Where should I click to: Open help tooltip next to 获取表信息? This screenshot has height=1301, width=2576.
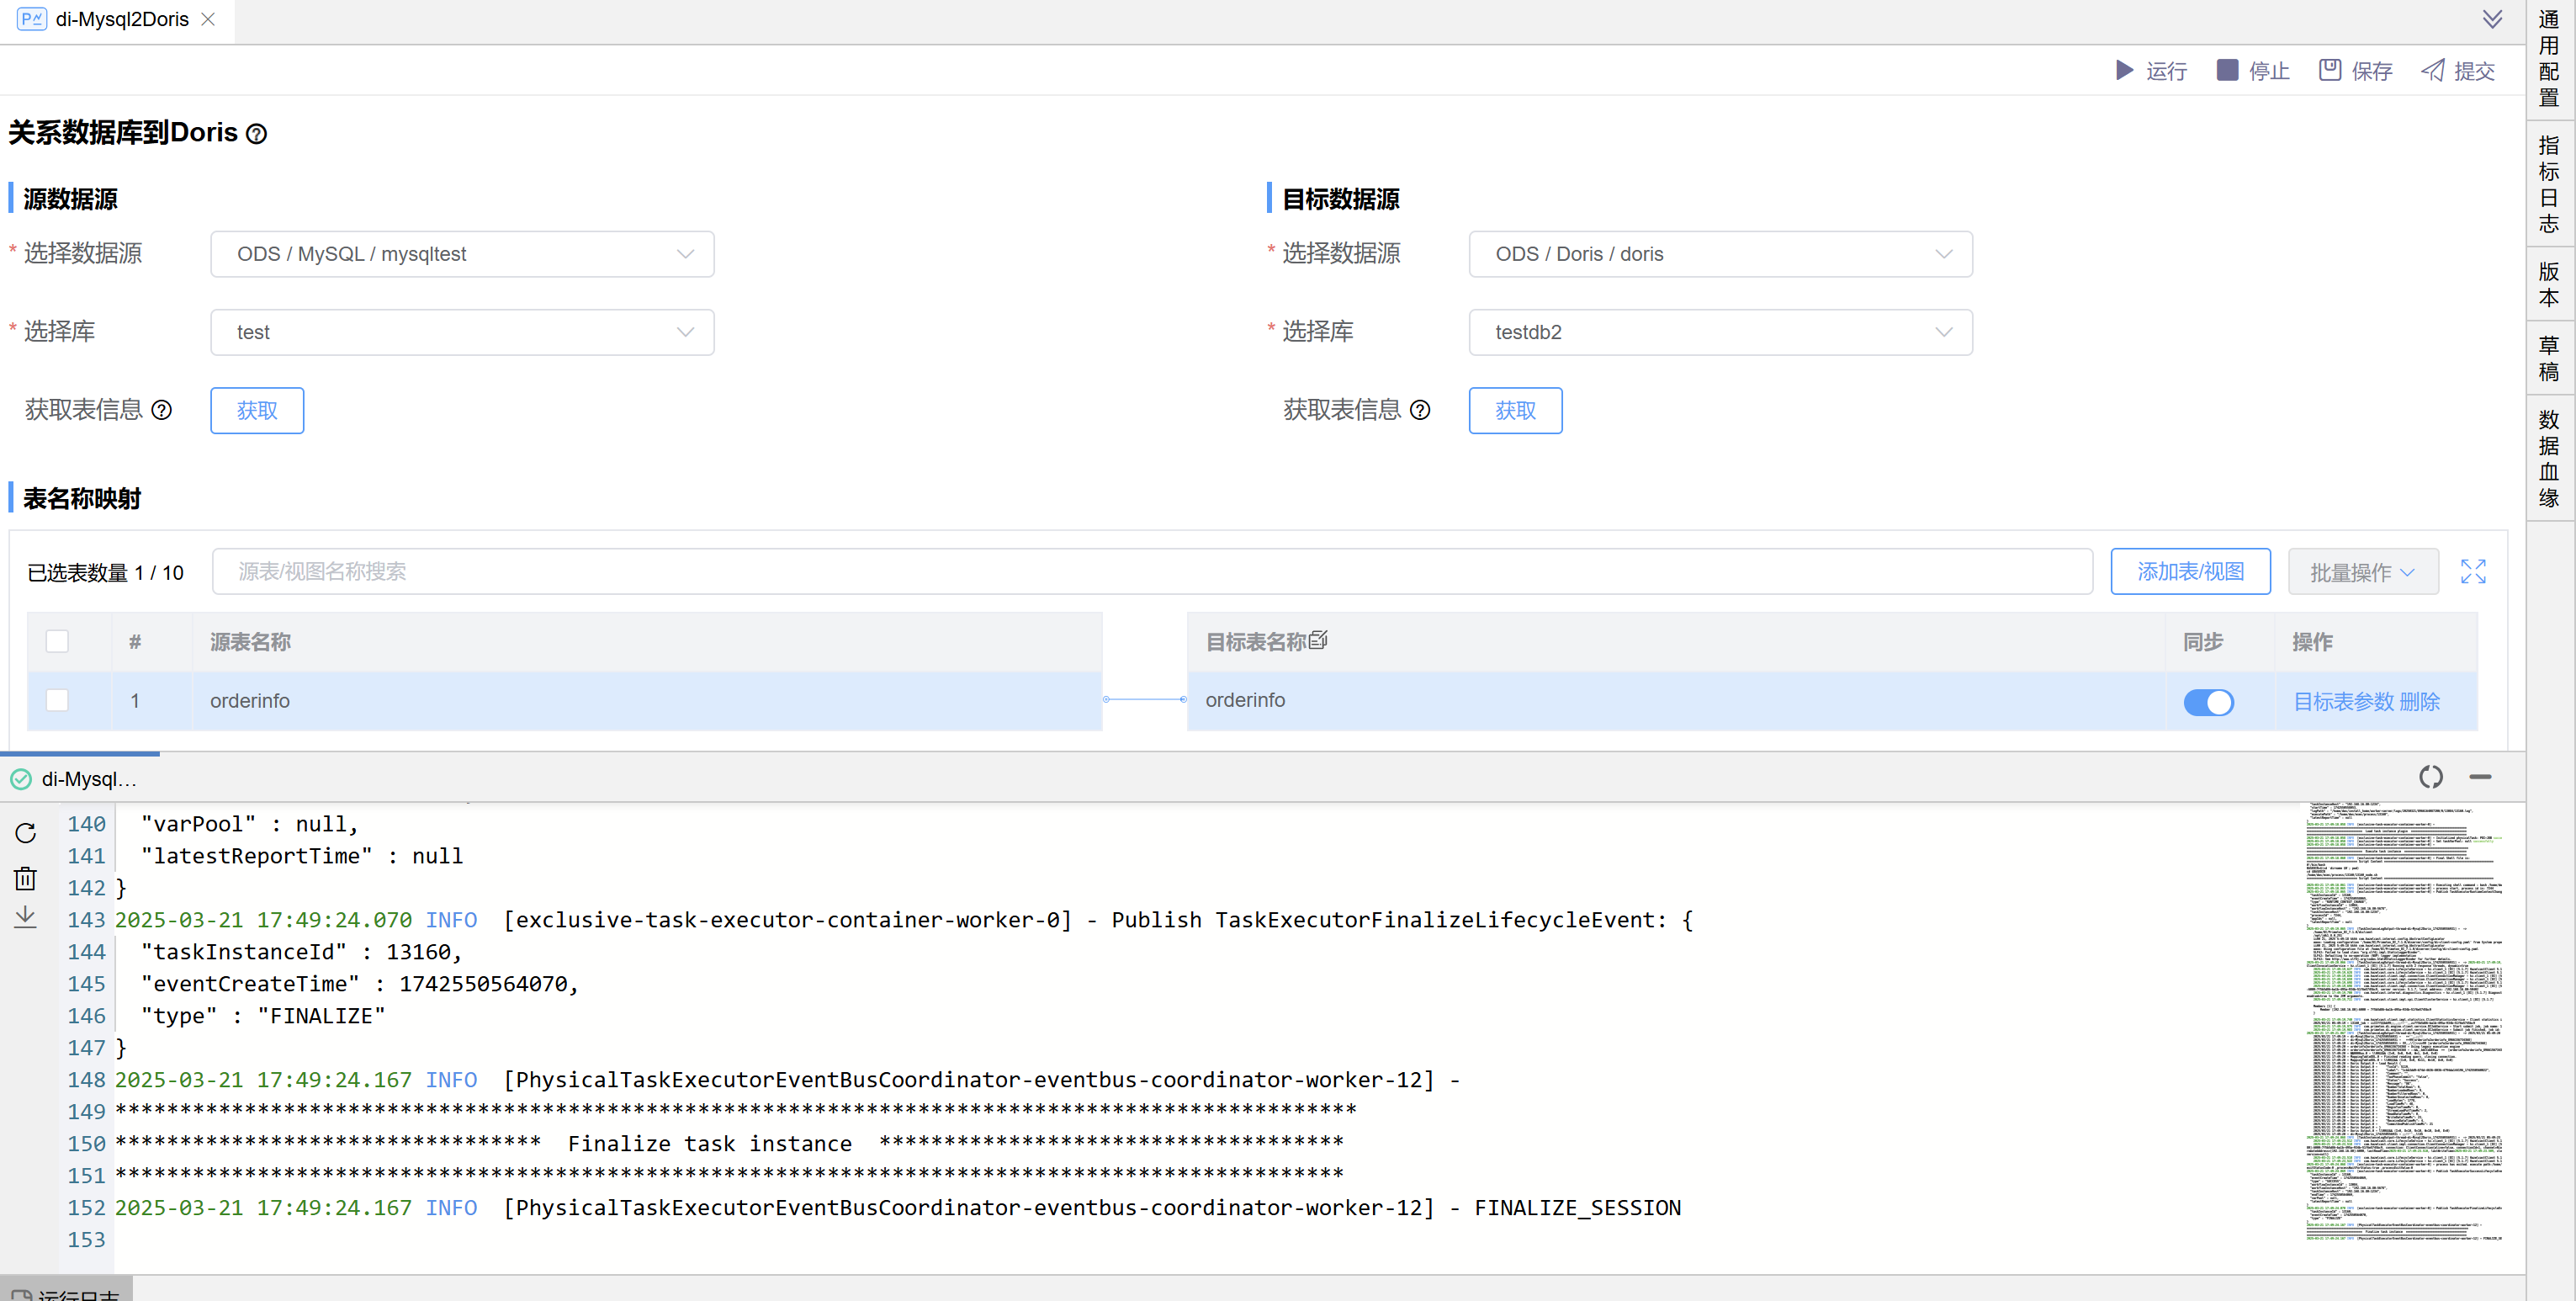pos(162,410)
